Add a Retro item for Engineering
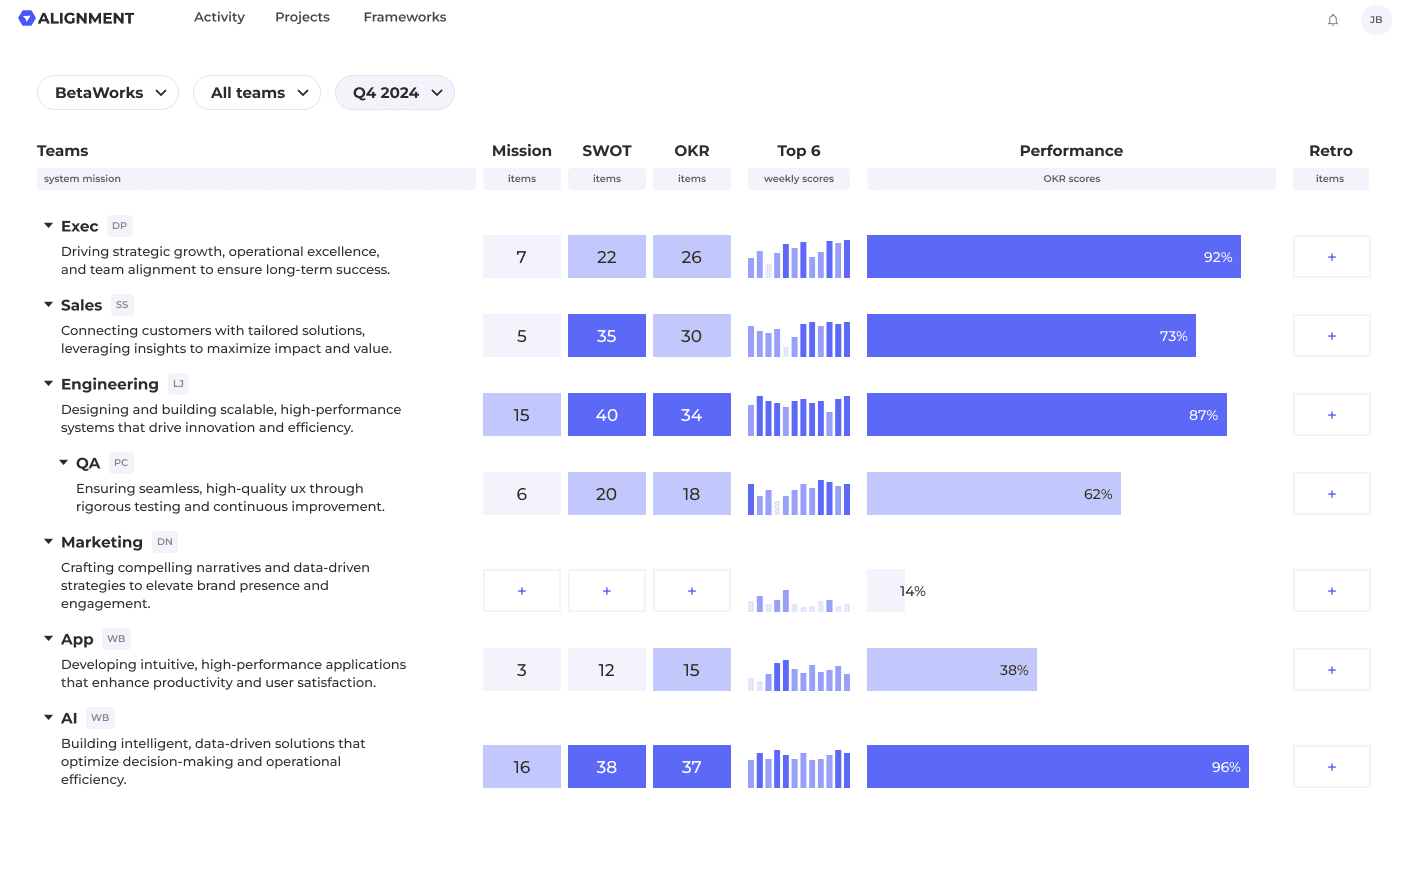This screenshot has width=1408, height=891. [x=1332, y=415]
